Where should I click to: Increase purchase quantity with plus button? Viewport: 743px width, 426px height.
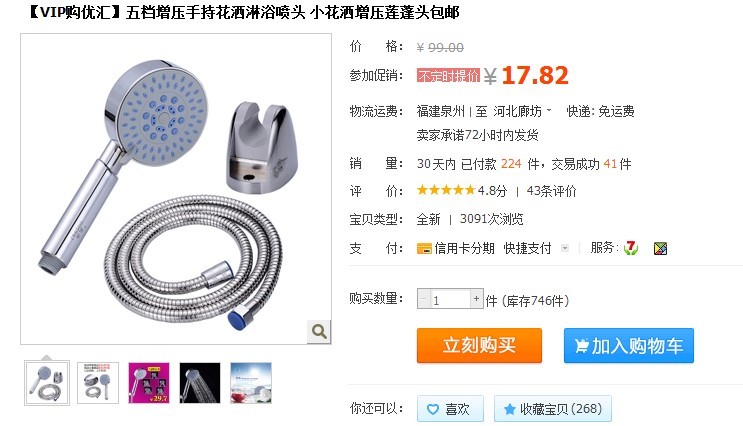point(476,299)
